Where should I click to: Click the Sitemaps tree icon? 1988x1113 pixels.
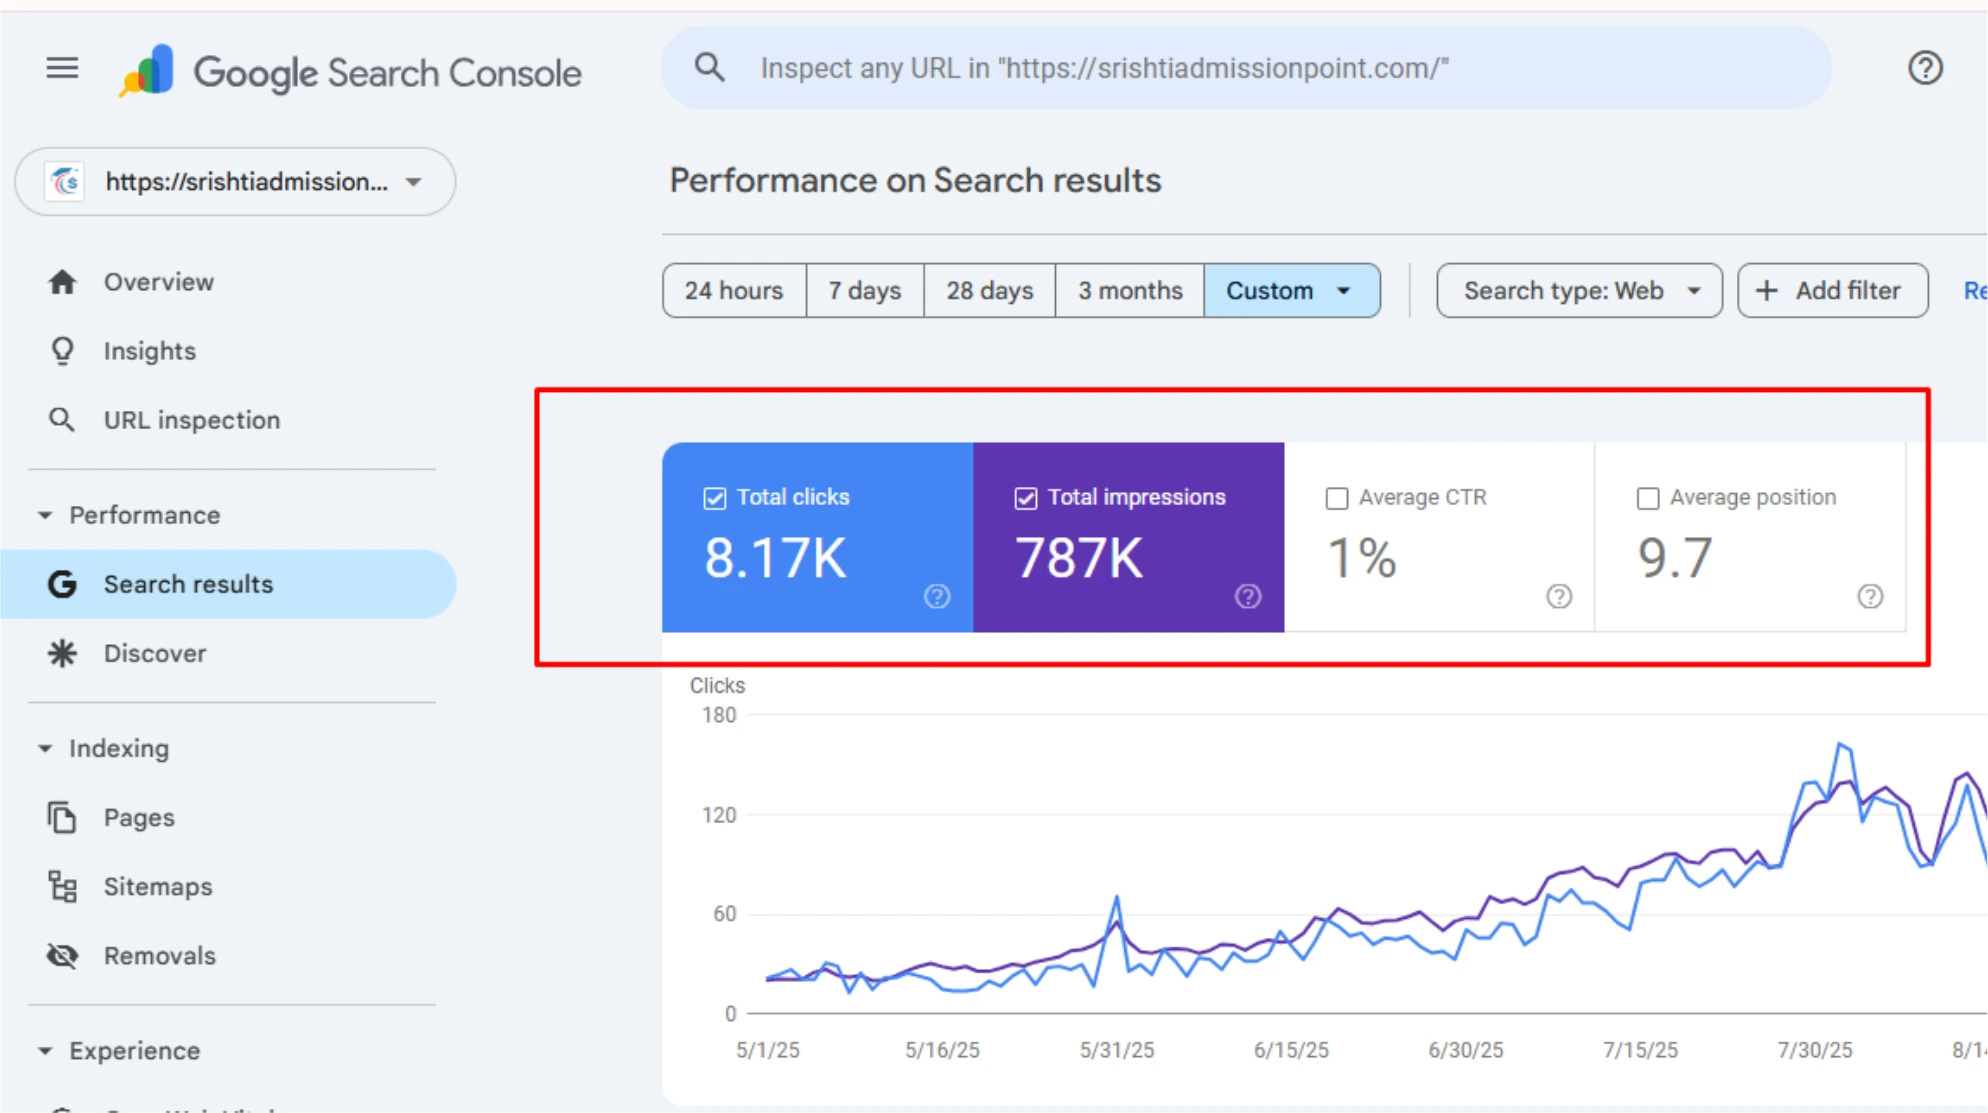click(62, 886)
